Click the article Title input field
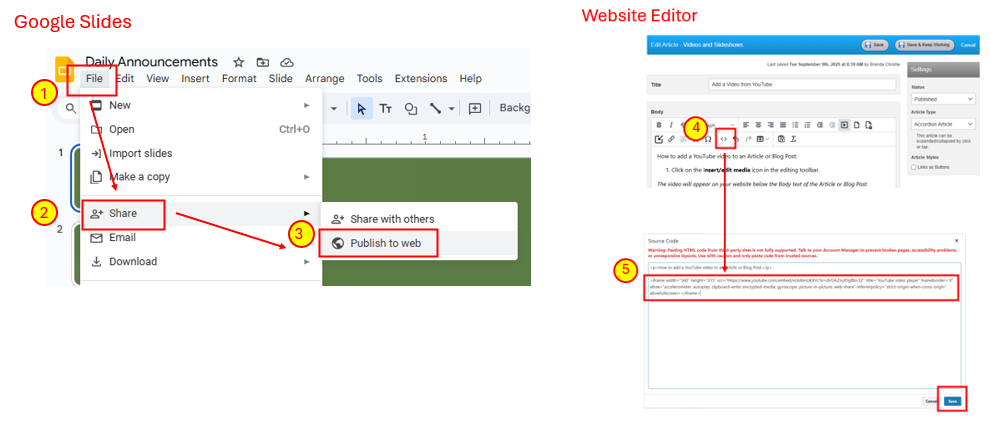Image resolution: width=990 pixels, height=425 pixels. (802, 84)
